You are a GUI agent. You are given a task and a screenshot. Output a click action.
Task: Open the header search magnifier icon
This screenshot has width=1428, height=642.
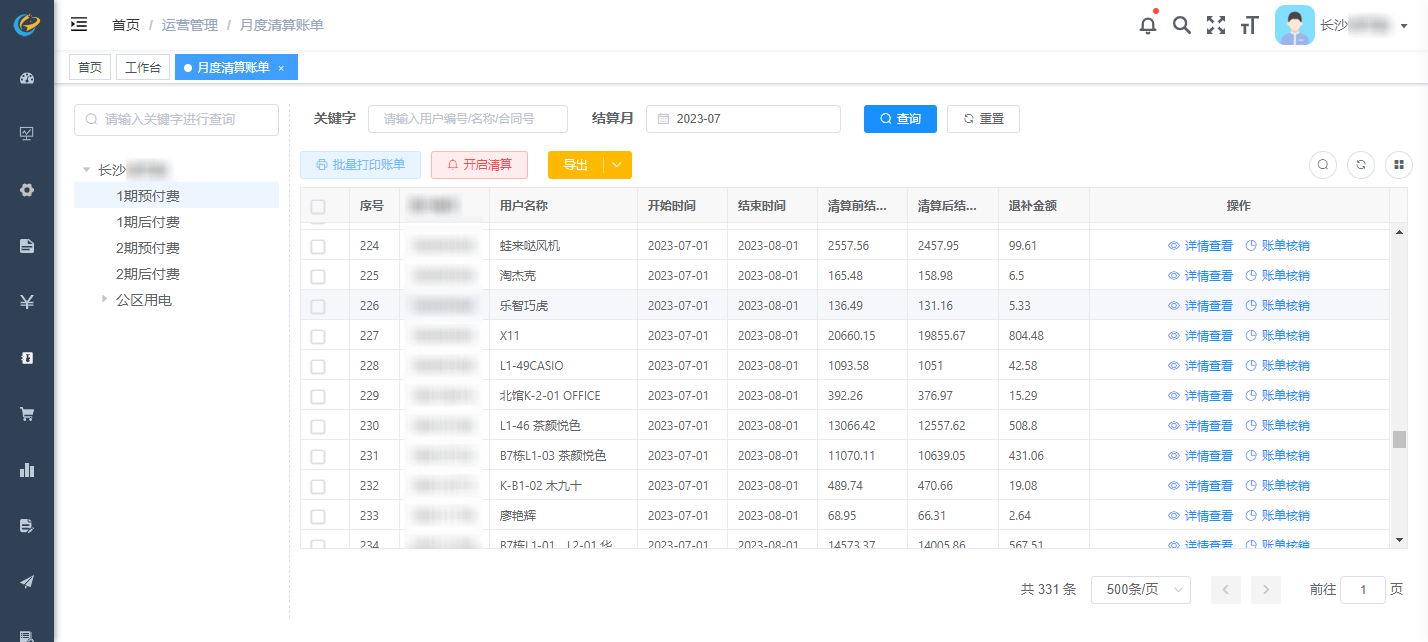1181,26
